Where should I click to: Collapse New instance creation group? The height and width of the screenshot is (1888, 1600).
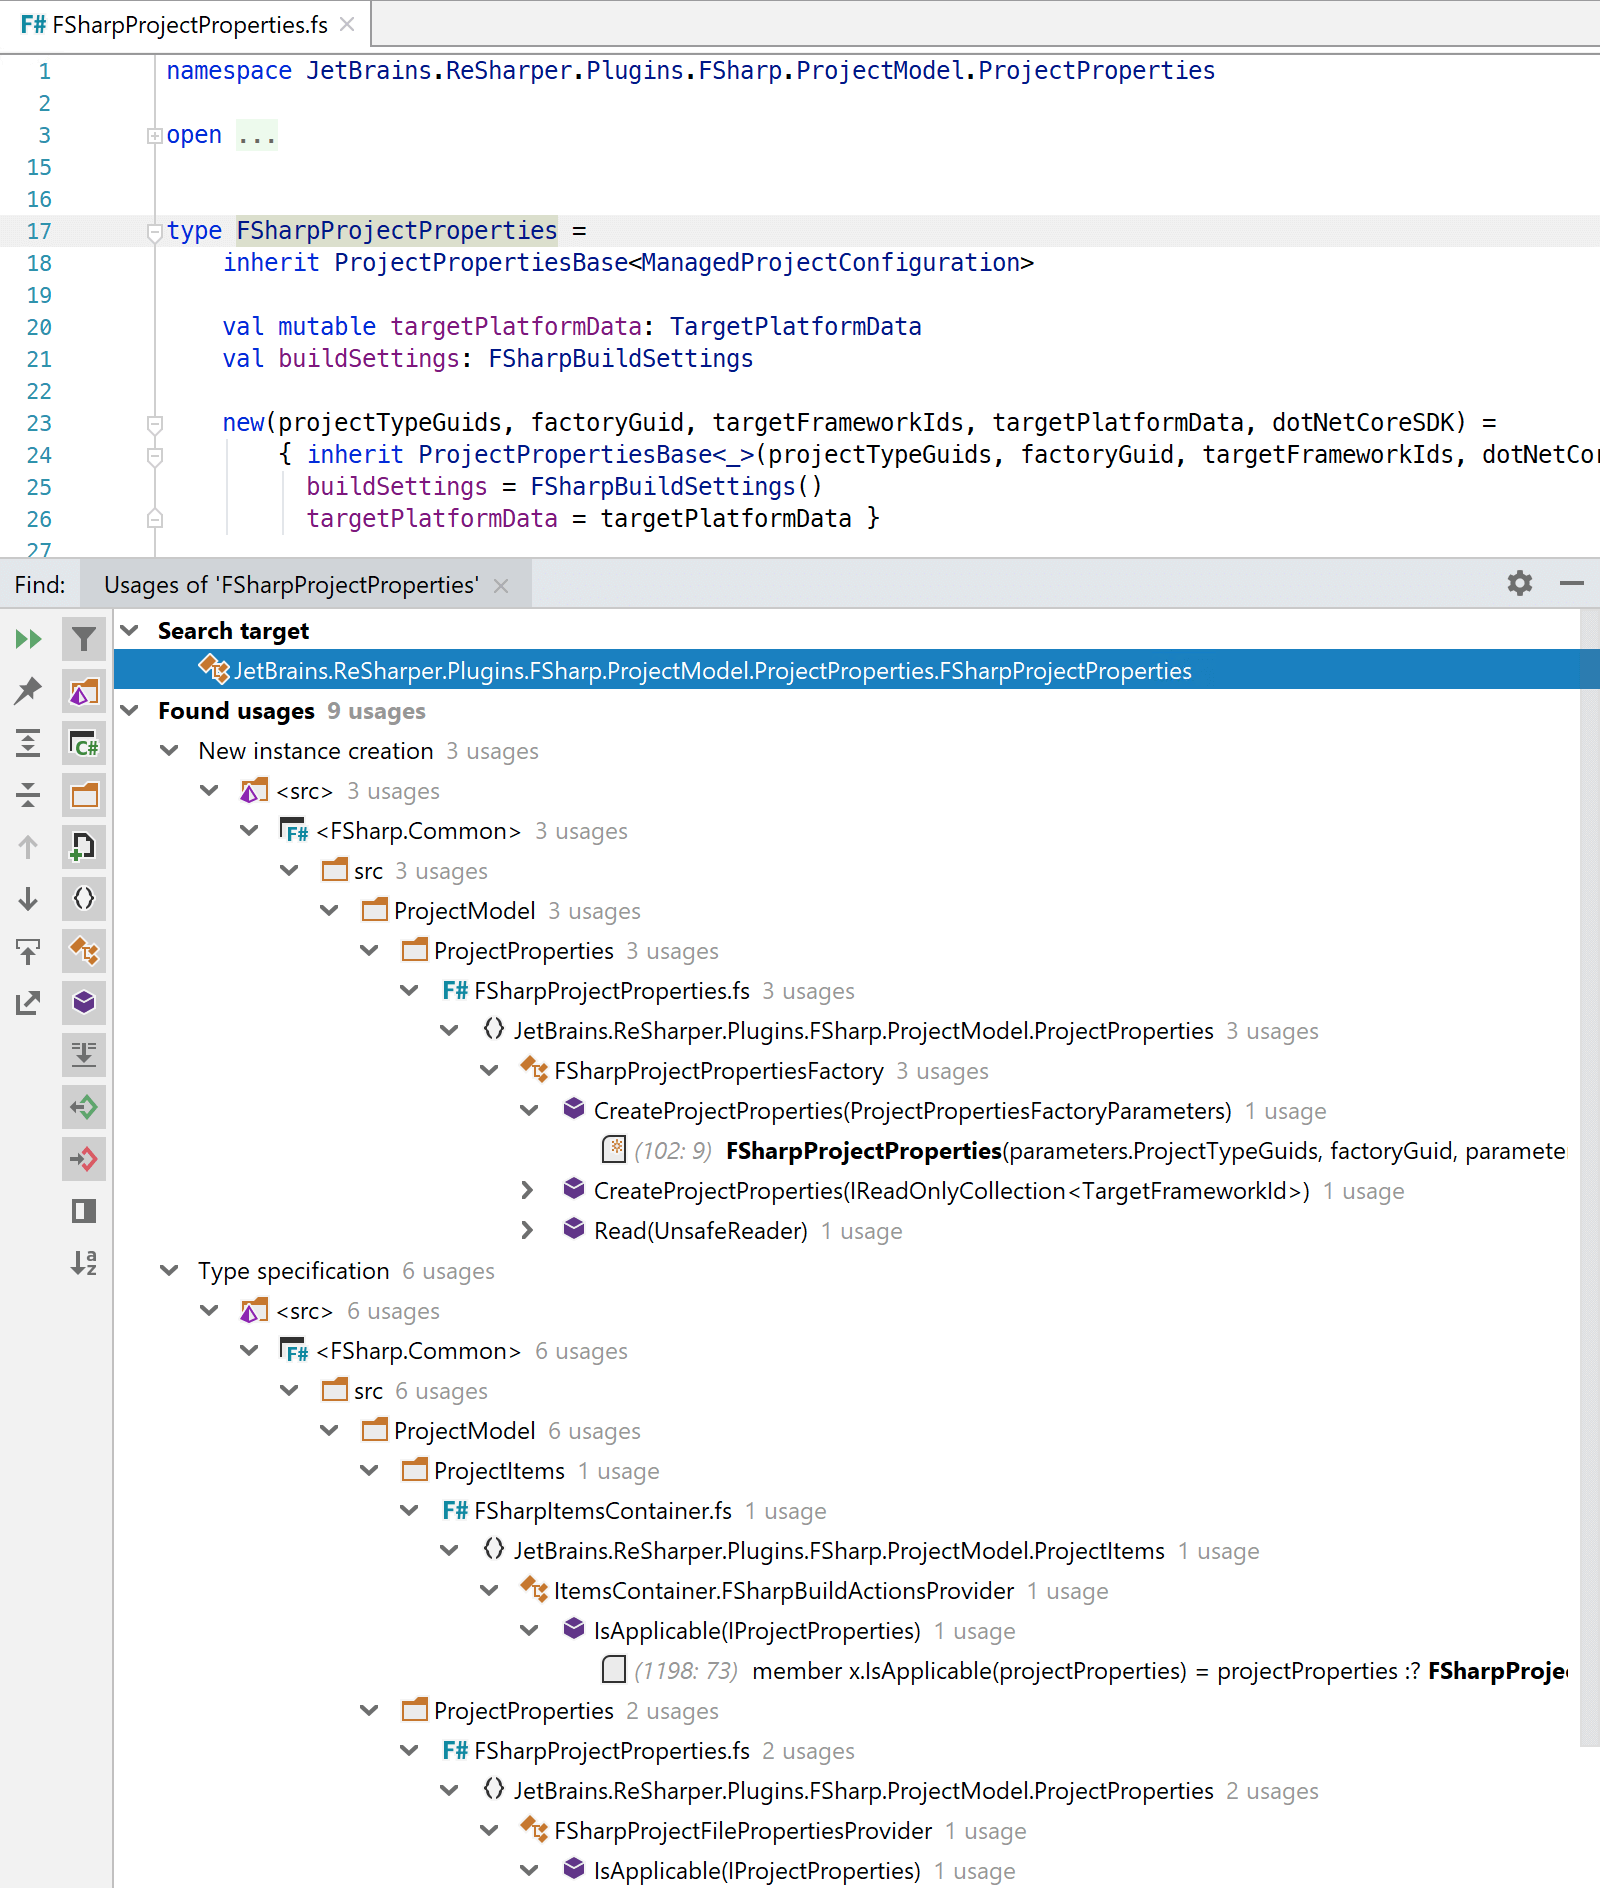click(169, 750)
